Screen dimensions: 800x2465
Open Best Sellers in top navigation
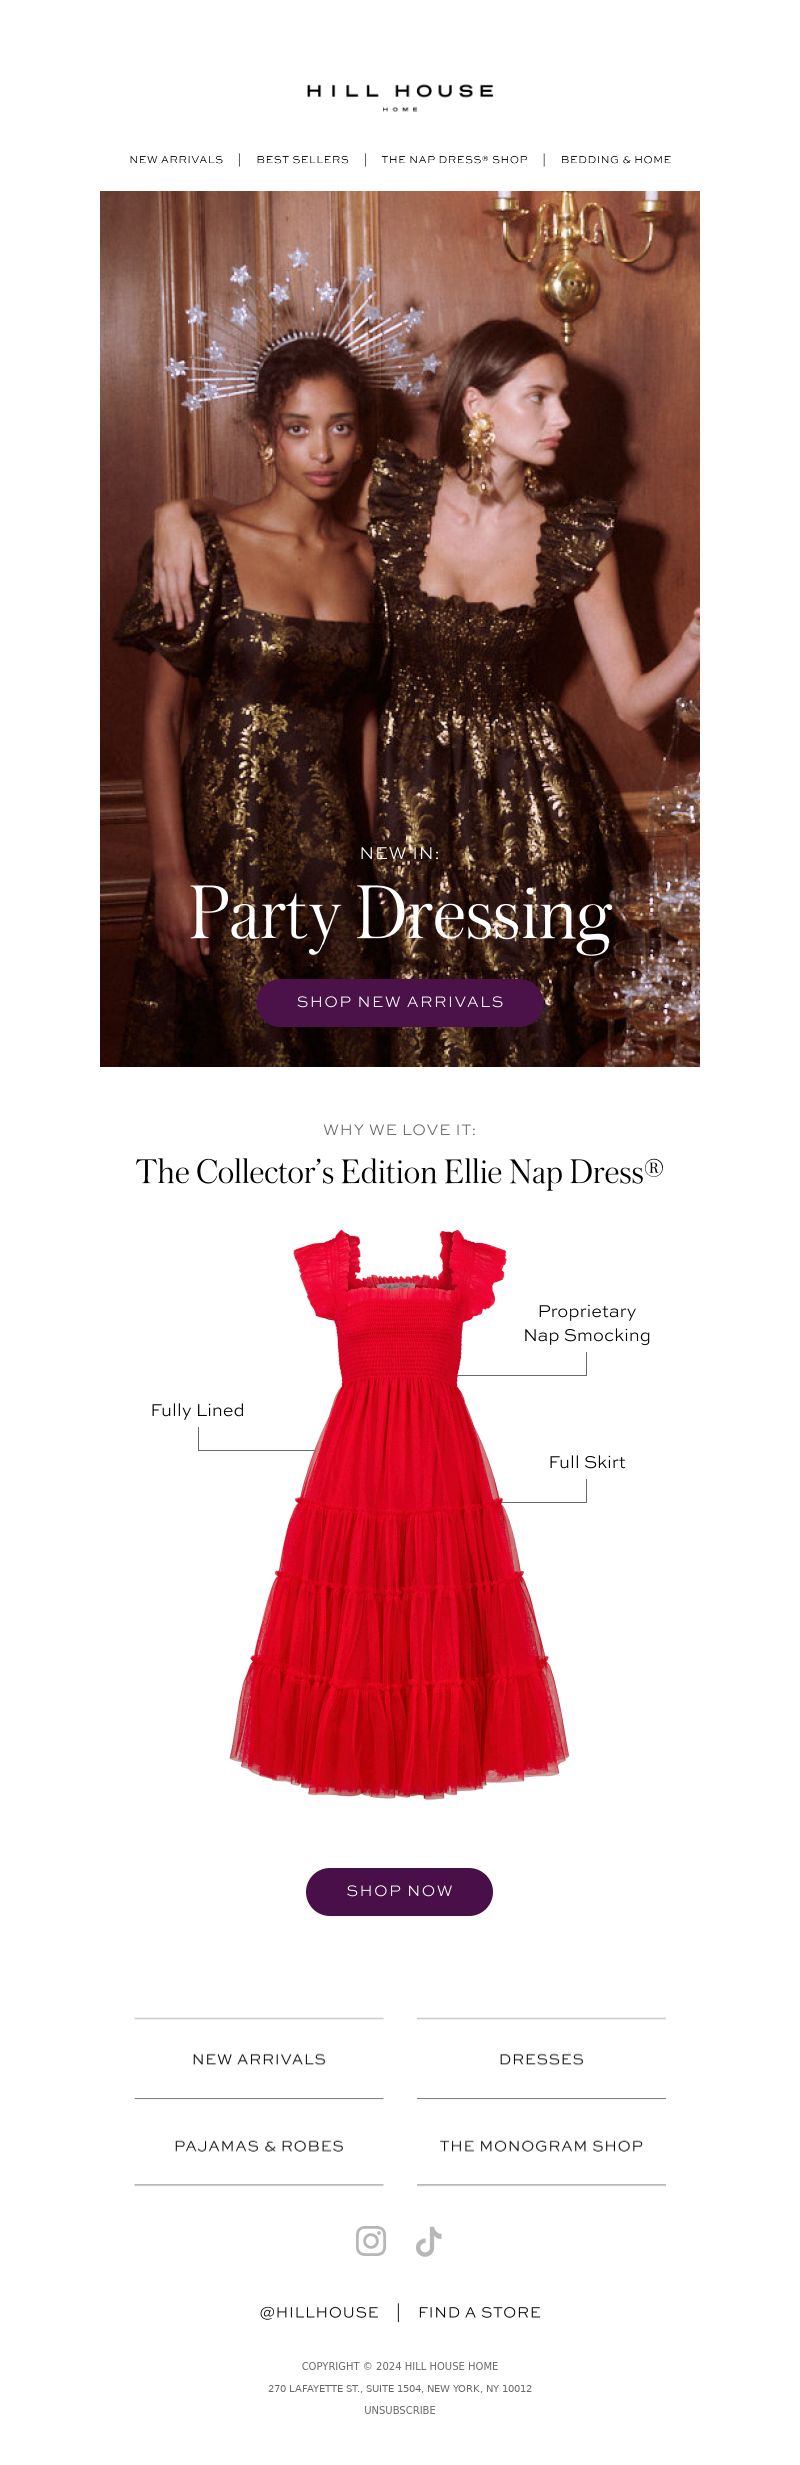(x=302, y=159)
